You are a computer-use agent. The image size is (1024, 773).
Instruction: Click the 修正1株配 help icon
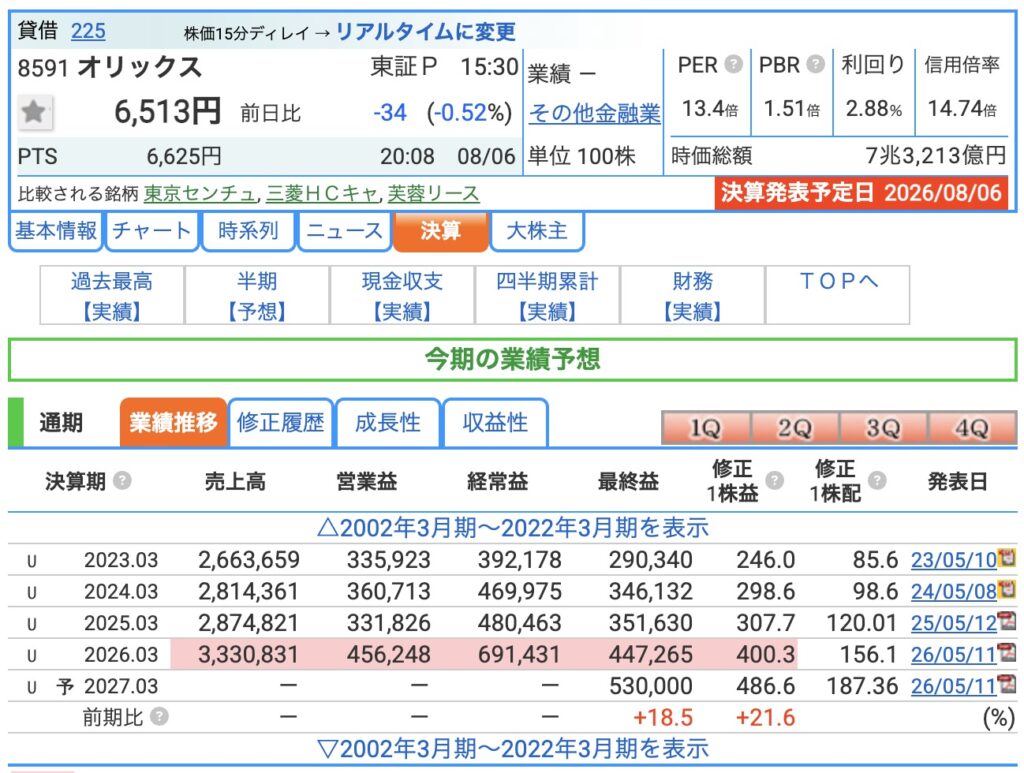tap(877, 481)
